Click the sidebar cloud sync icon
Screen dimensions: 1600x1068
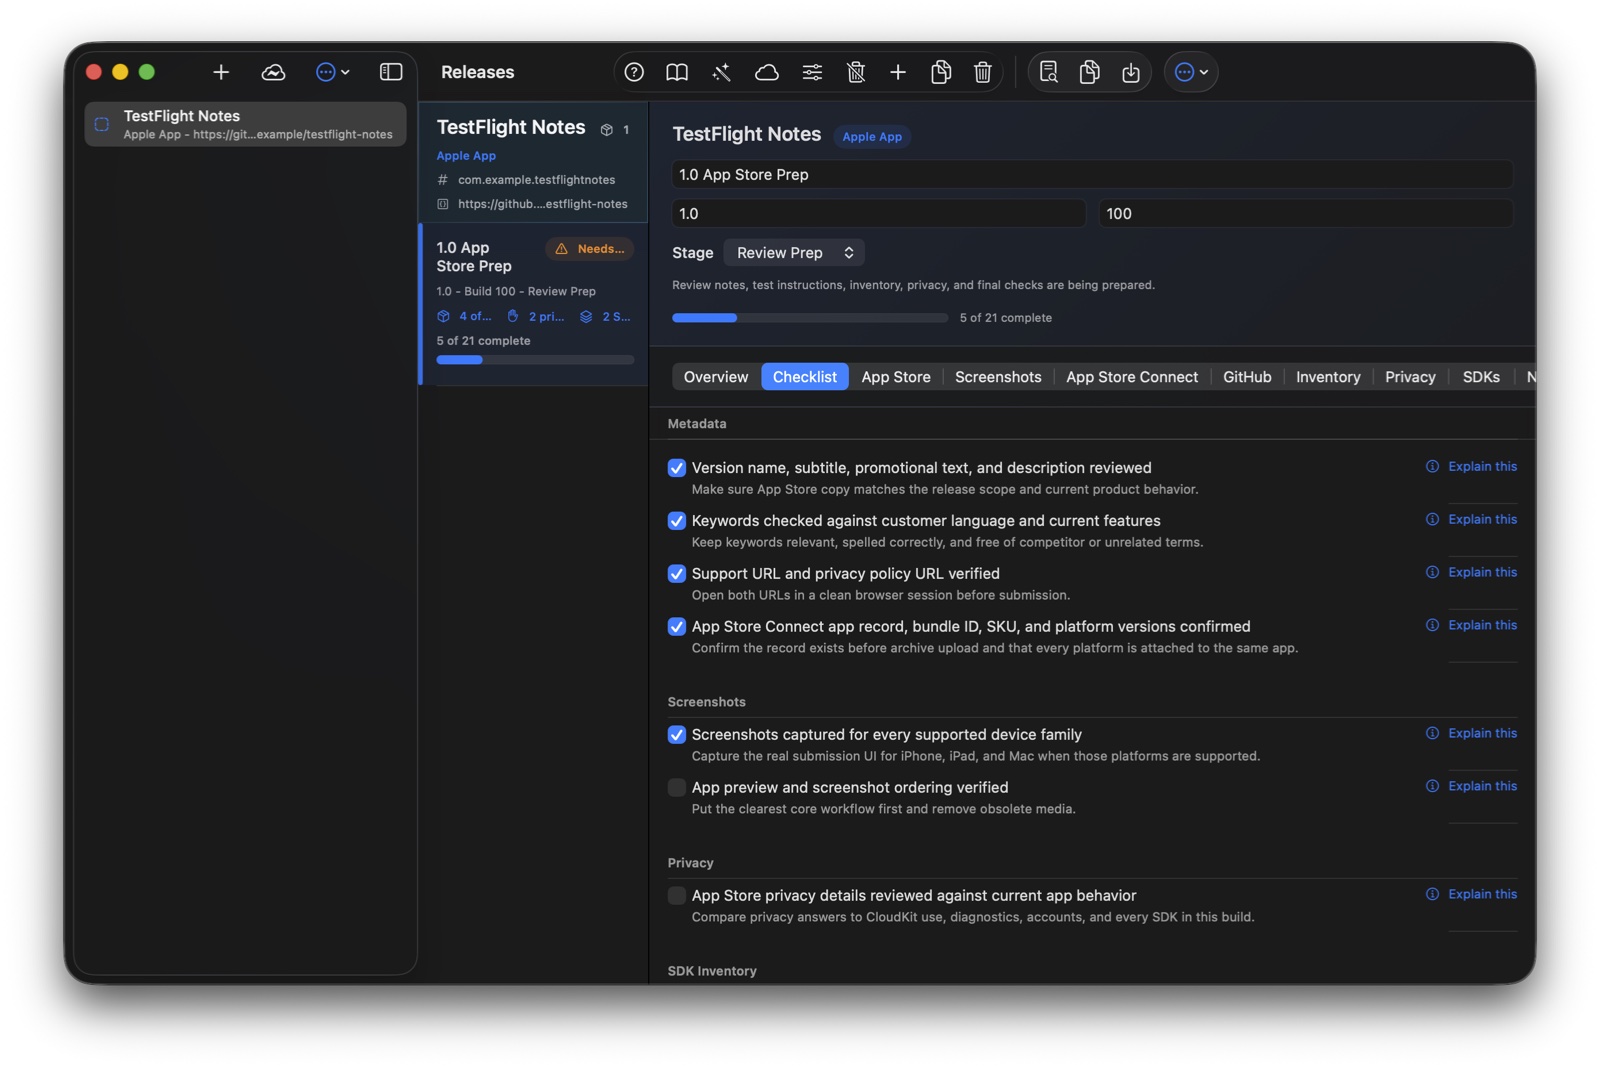coord(273,72)
